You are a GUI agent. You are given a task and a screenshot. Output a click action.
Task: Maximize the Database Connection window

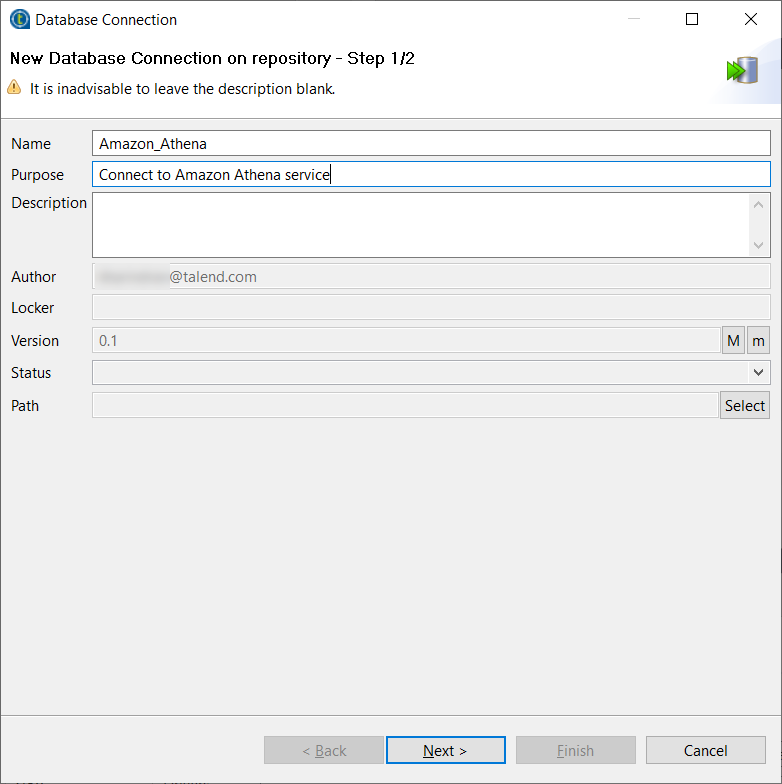click(x=692, y=19)
